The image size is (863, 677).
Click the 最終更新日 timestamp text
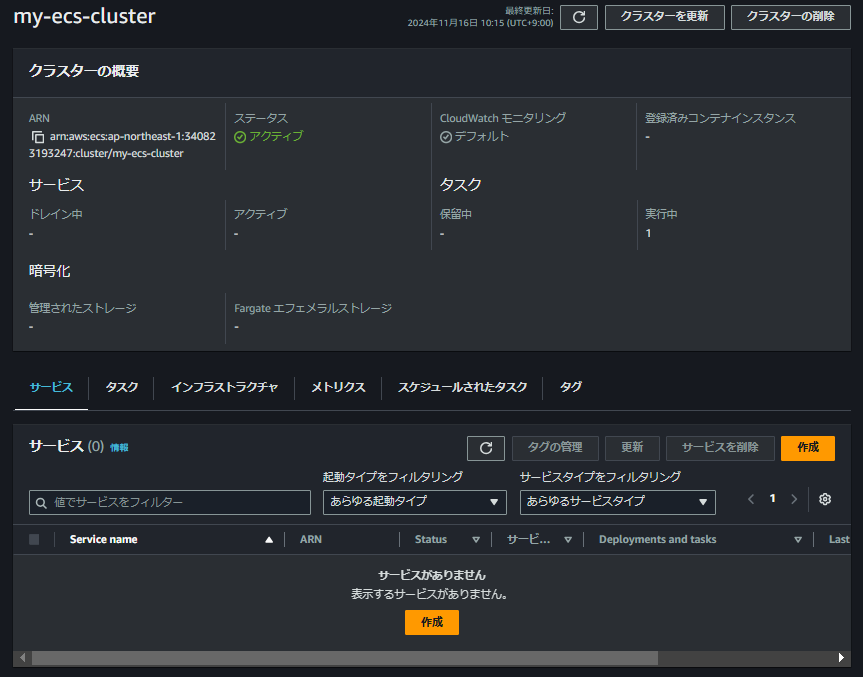tap(480, 17)
